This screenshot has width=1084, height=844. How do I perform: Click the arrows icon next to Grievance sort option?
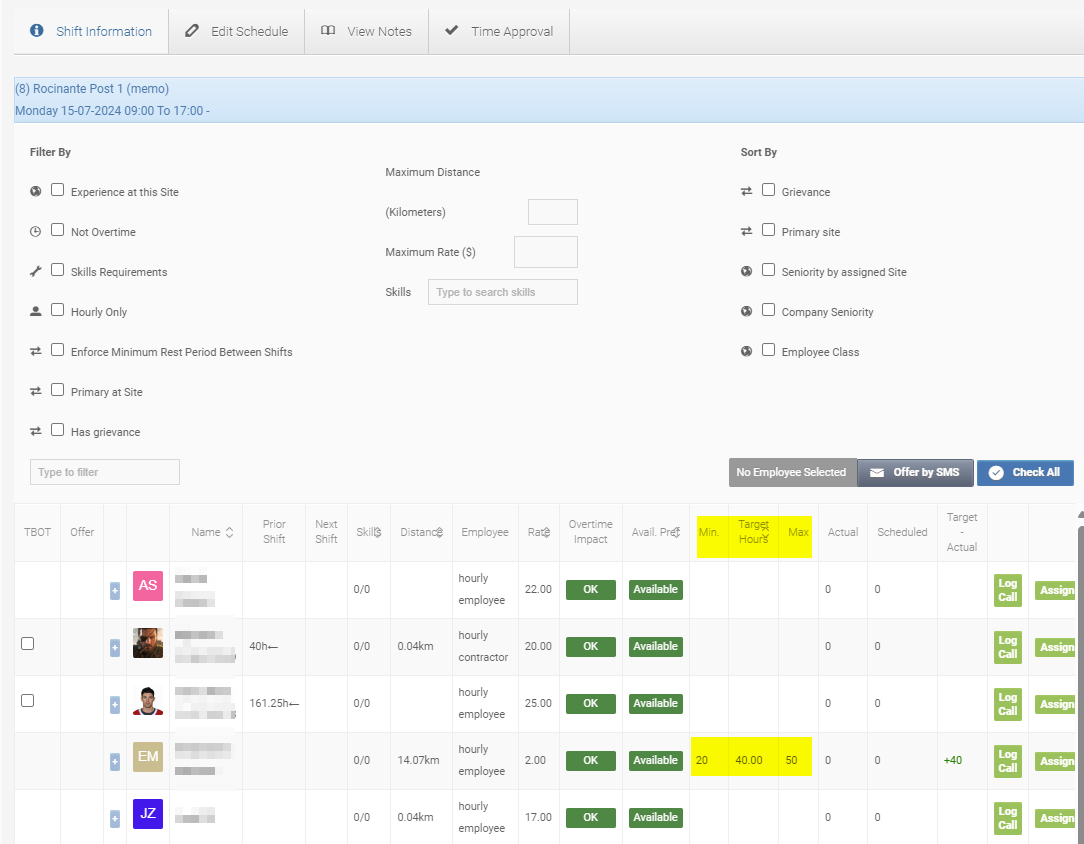(746, 189)
